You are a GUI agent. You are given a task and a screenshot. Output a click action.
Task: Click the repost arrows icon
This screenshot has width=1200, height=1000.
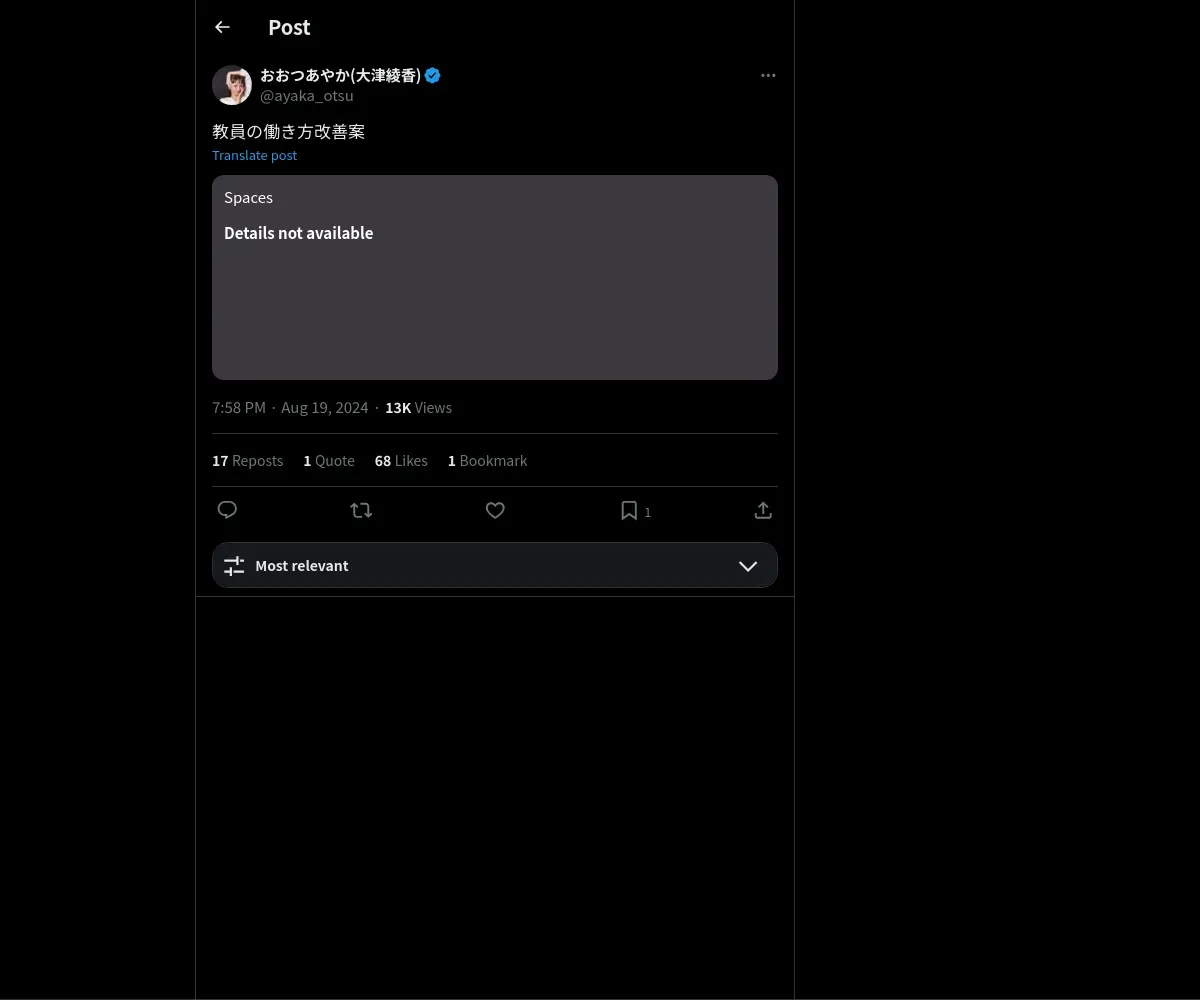(x=361, y=511)
